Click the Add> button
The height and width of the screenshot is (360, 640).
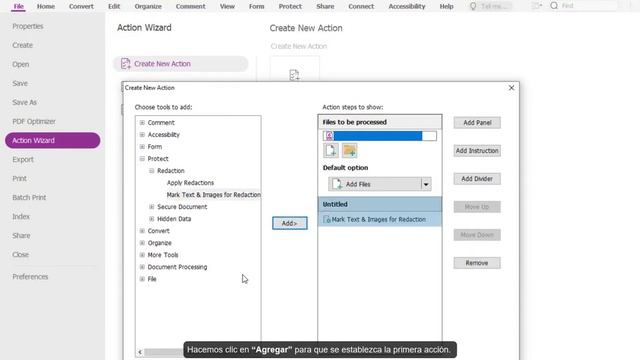tap(290, 223)
